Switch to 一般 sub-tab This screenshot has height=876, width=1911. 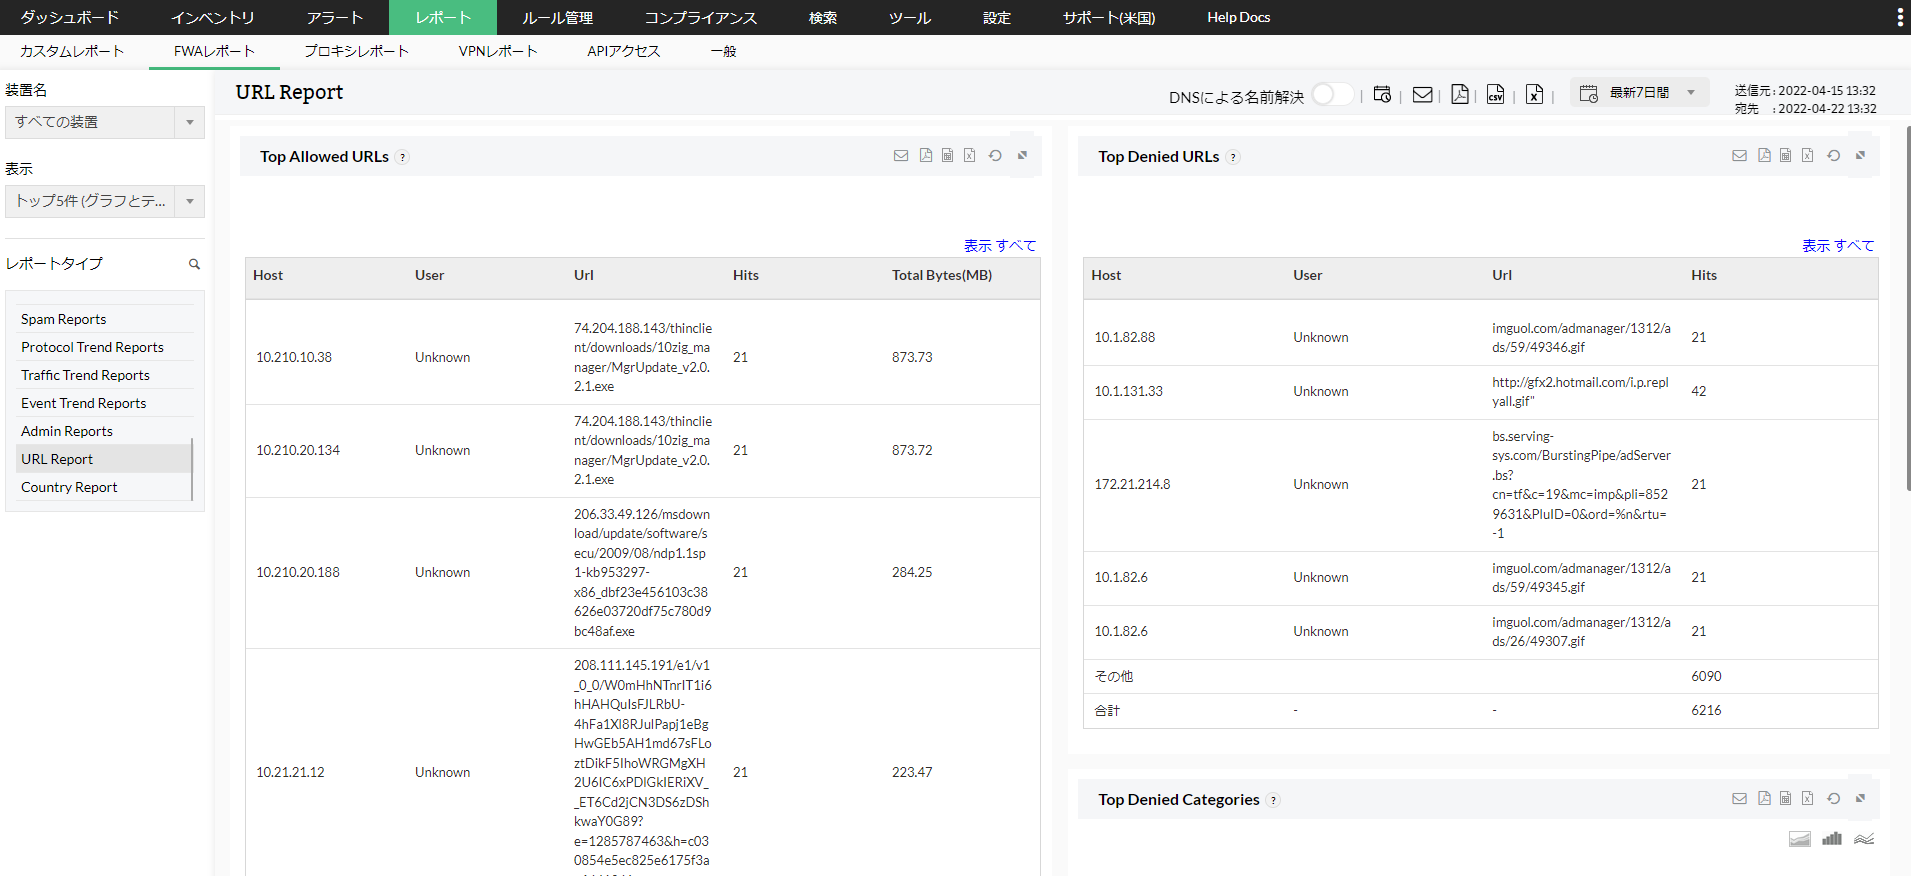tap(723, 51)
